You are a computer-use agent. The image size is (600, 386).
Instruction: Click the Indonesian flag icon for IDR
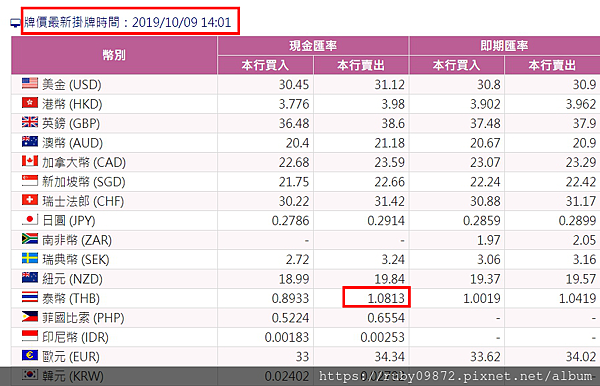coord(30,336)
